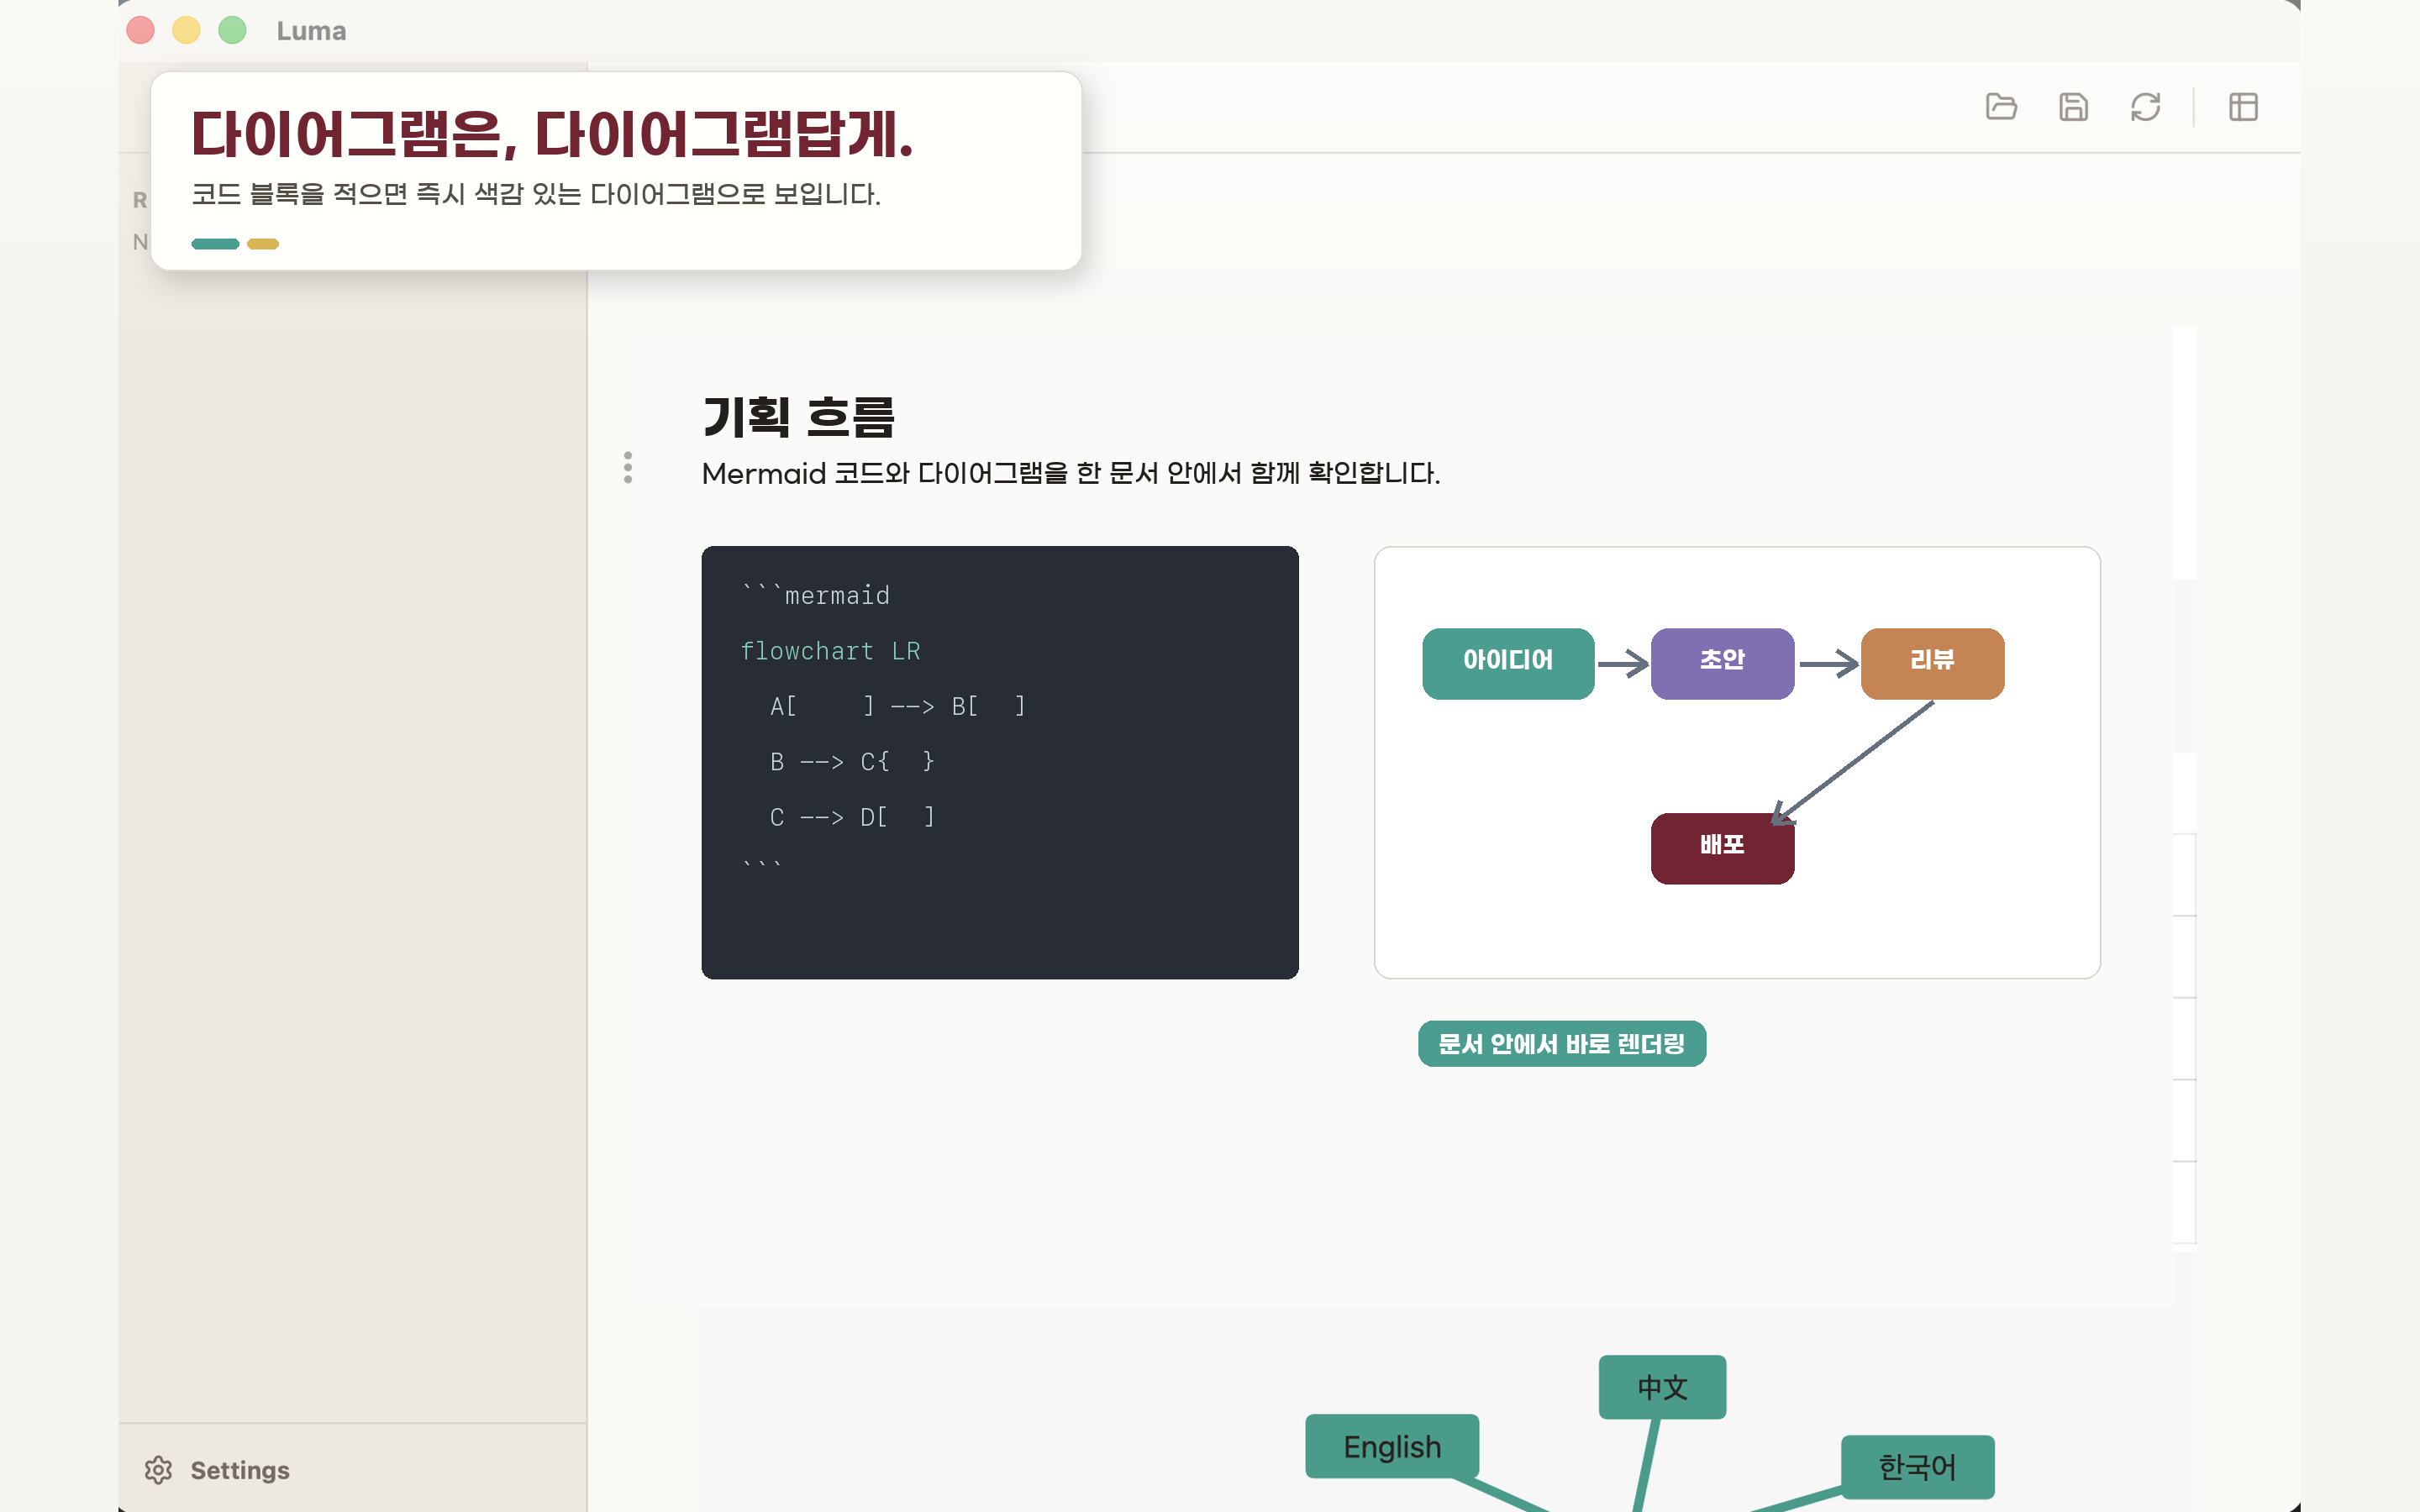
Task: Click the Mermaid 코드와 다이어그램을 paragraph
Action: pyautogui.click(x=1070, y=473)
